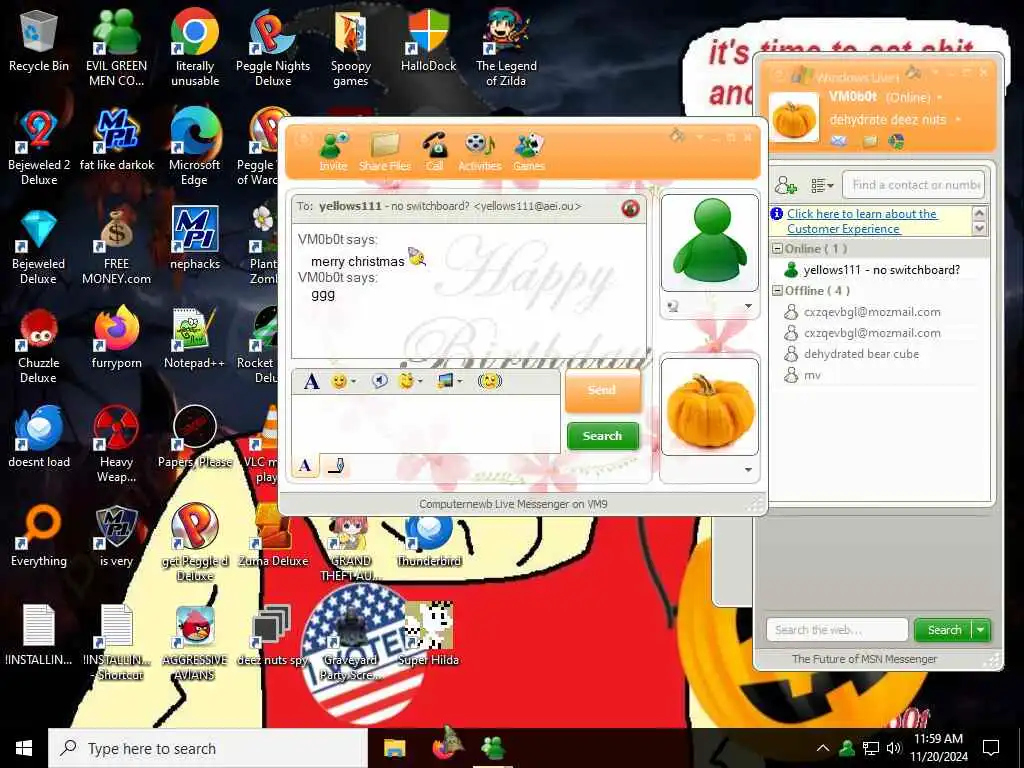Open Activities in the conversation toolbar
This screenshot has height=768, width=1024.
click(480, 152)
